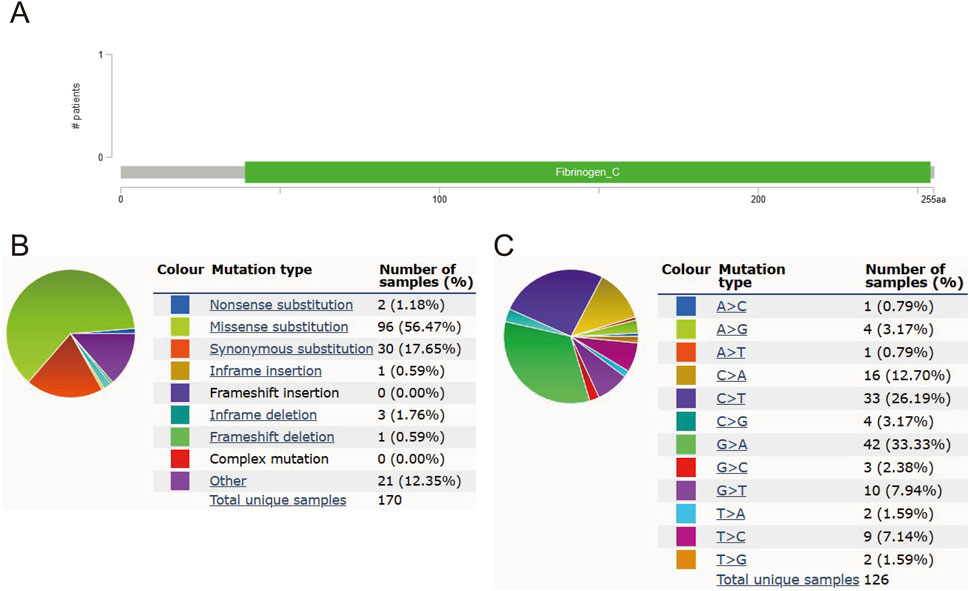Open the A>C mutation link

pos(731,306)
